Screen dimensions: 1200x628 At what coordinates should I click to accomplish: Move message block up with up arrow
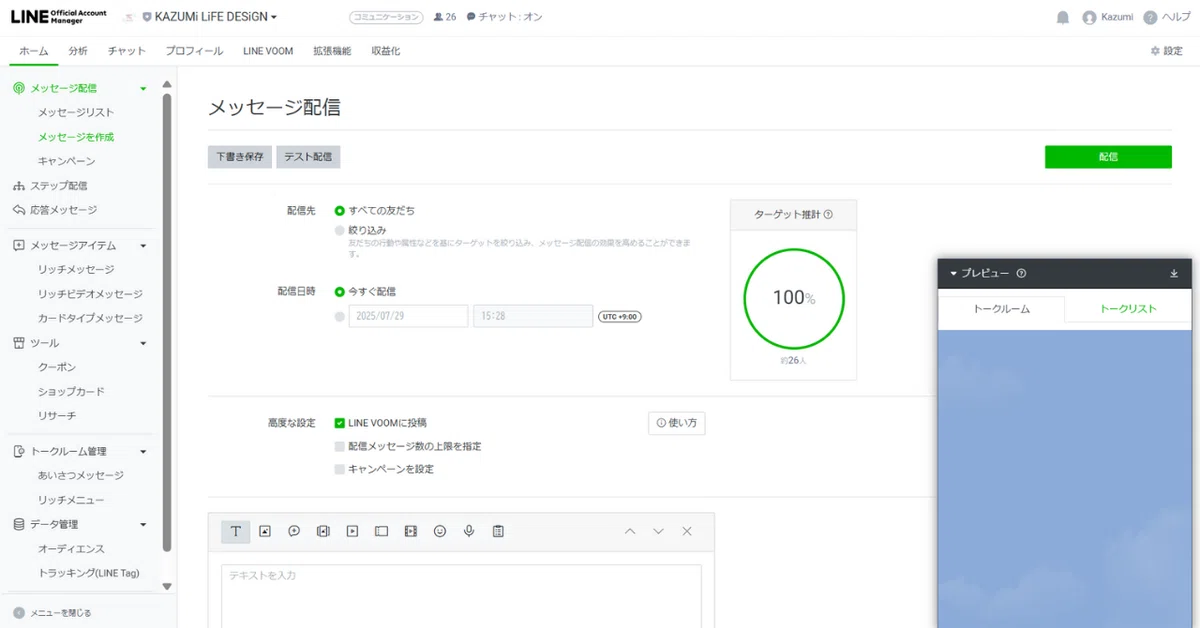pyautogui.click(x=630, y=531)
